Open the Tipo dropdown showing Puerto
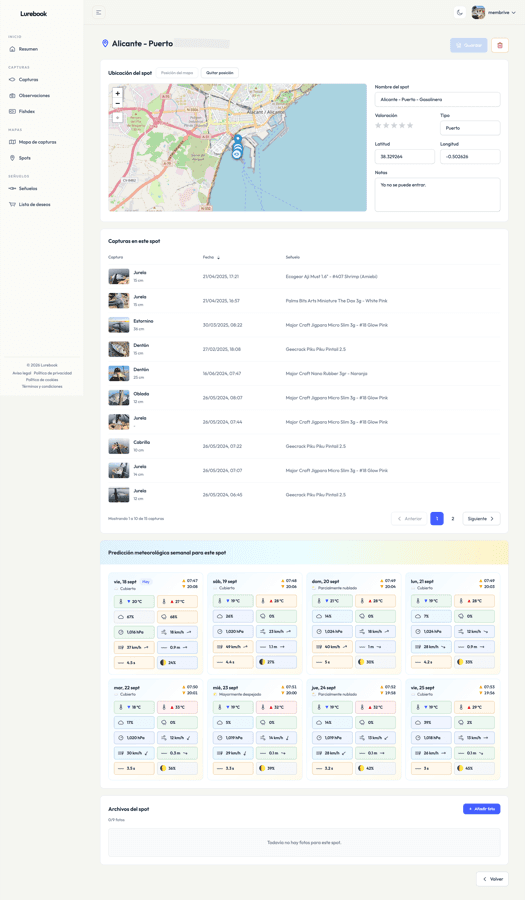This screenshot has width=525, height=900. click(x=470, y=128)
